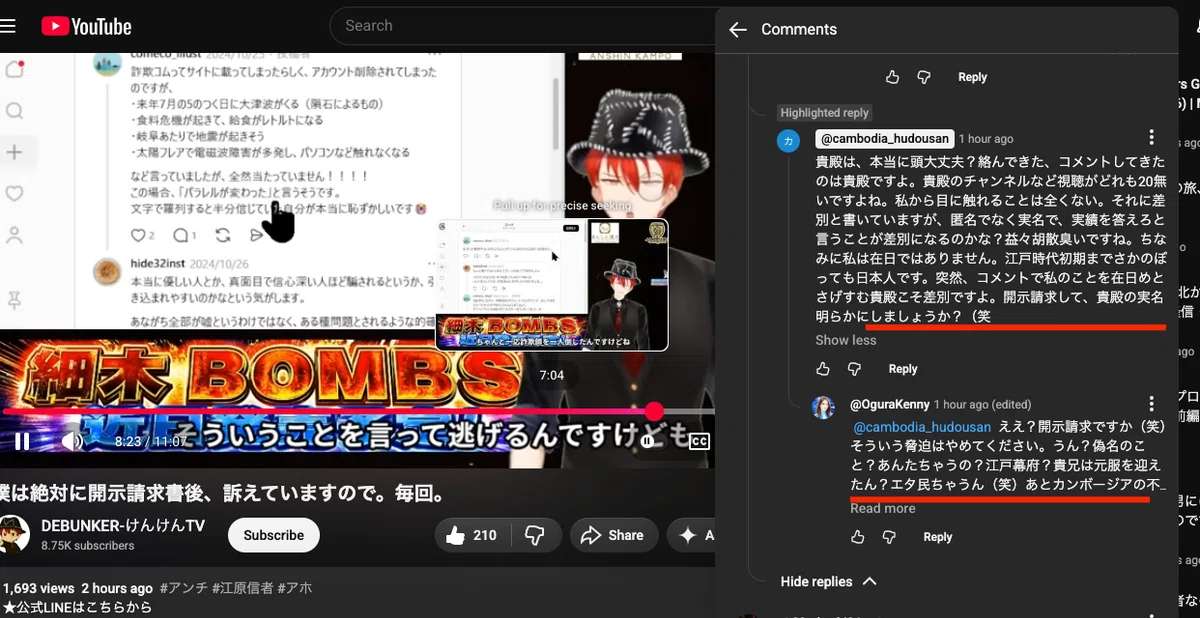Dislike @cambodia_hudousan's highlighted reply
The image size is (1200, 618).
click(x=854, y=369)
